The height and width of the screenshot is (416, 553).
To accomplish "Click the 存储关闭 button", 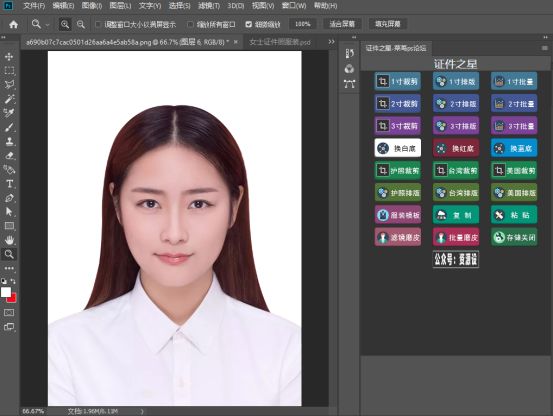I will [x=514, y=237].
